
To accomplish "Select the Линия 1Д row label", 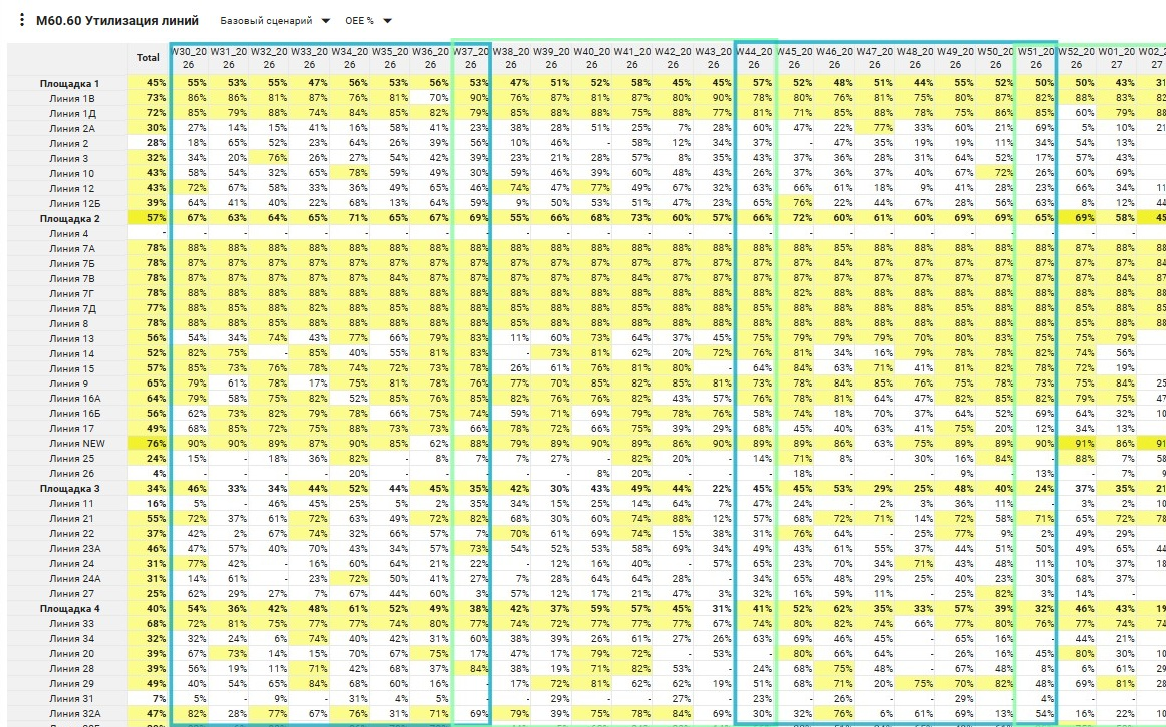I will coord(71,113).
